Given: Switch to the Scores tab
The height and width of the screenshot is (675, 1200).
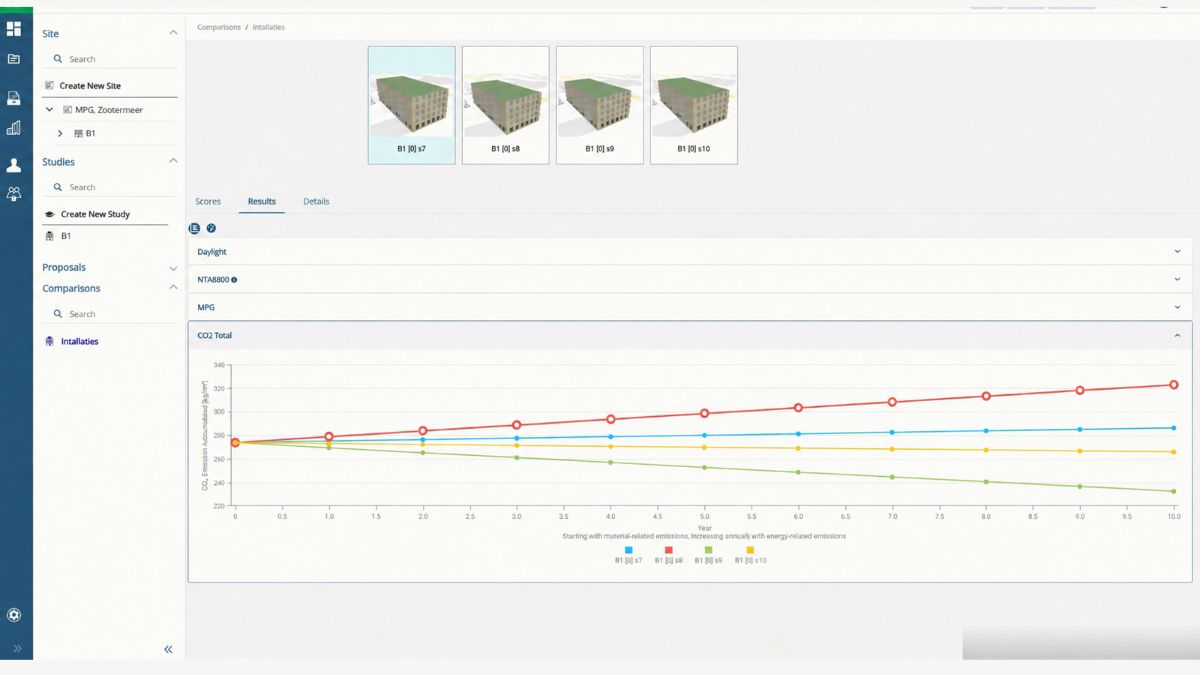Looking at the screenshot, I should [208, 202].
